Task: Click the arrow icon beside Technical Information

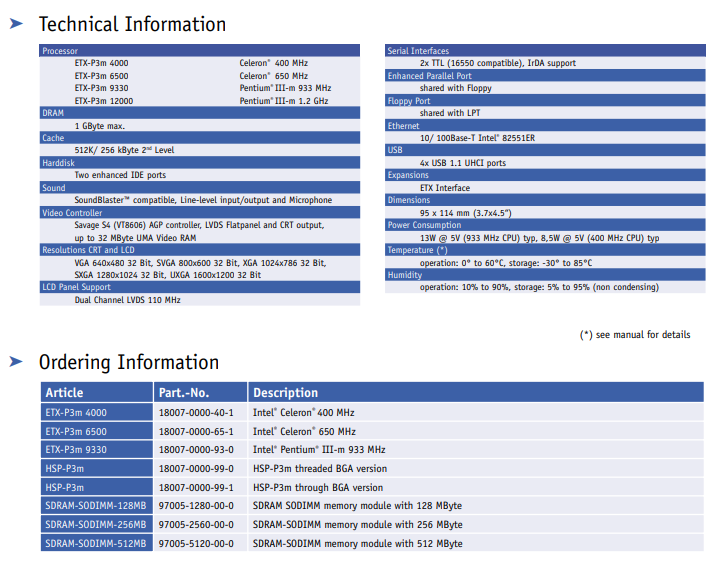Action: [x=16, y=22]
